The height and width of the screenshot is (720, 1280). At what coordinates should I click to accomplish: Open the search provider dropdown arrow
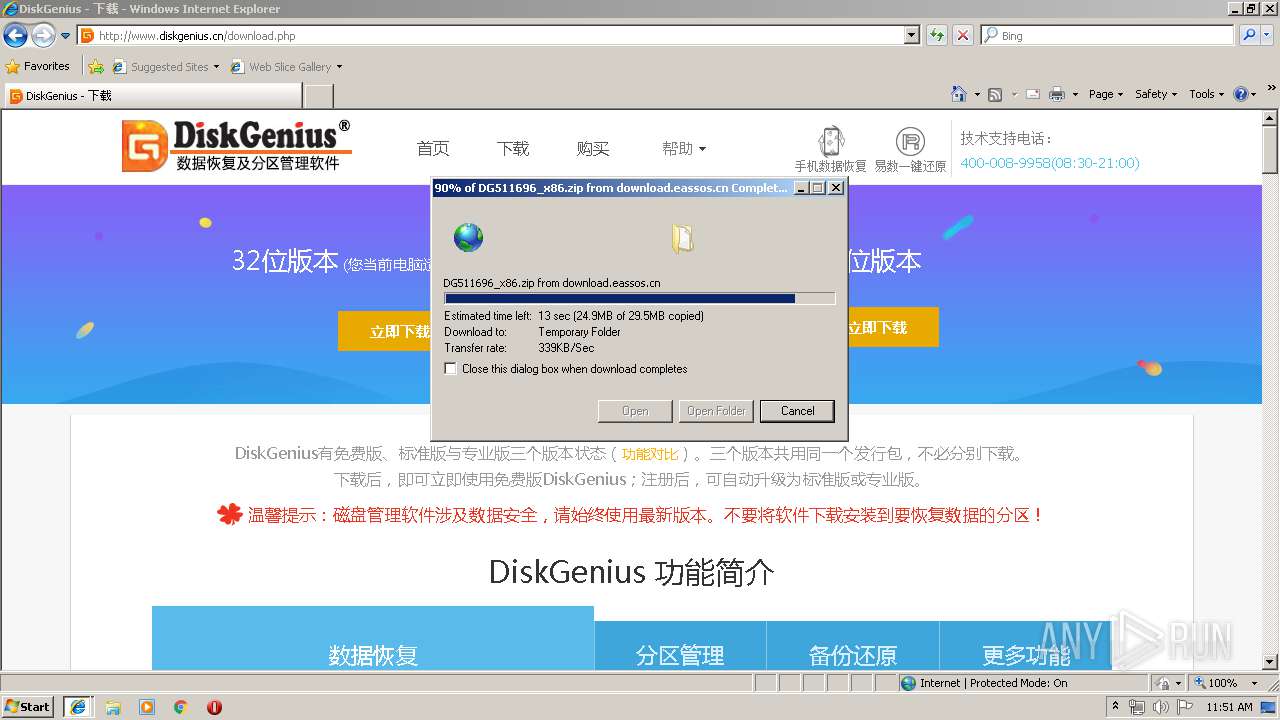1266,35
